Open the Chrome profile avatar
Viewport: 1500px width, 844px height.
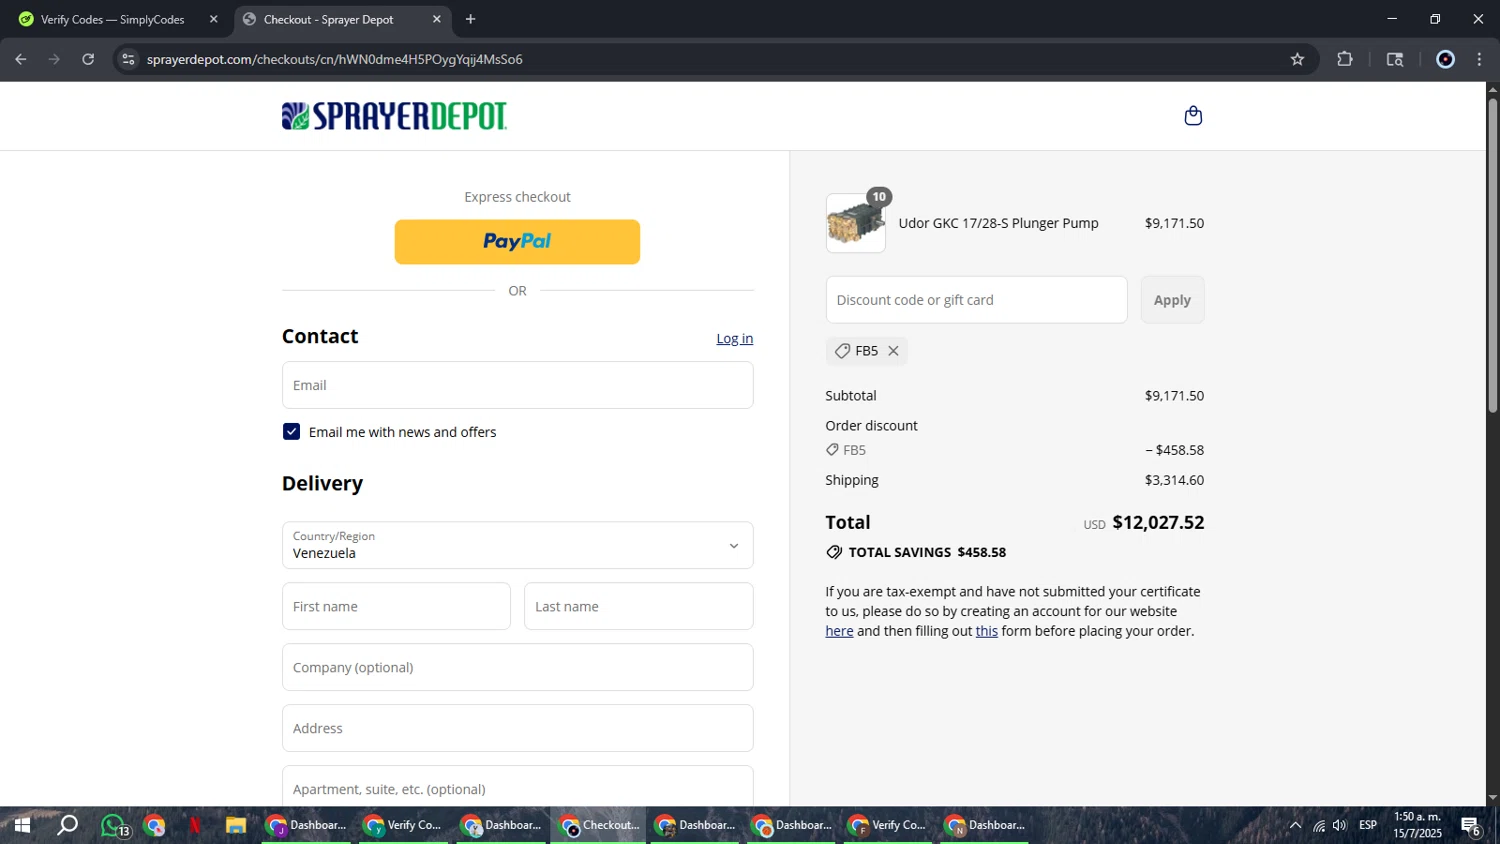pyautogui.click(x=1445, y=59)
